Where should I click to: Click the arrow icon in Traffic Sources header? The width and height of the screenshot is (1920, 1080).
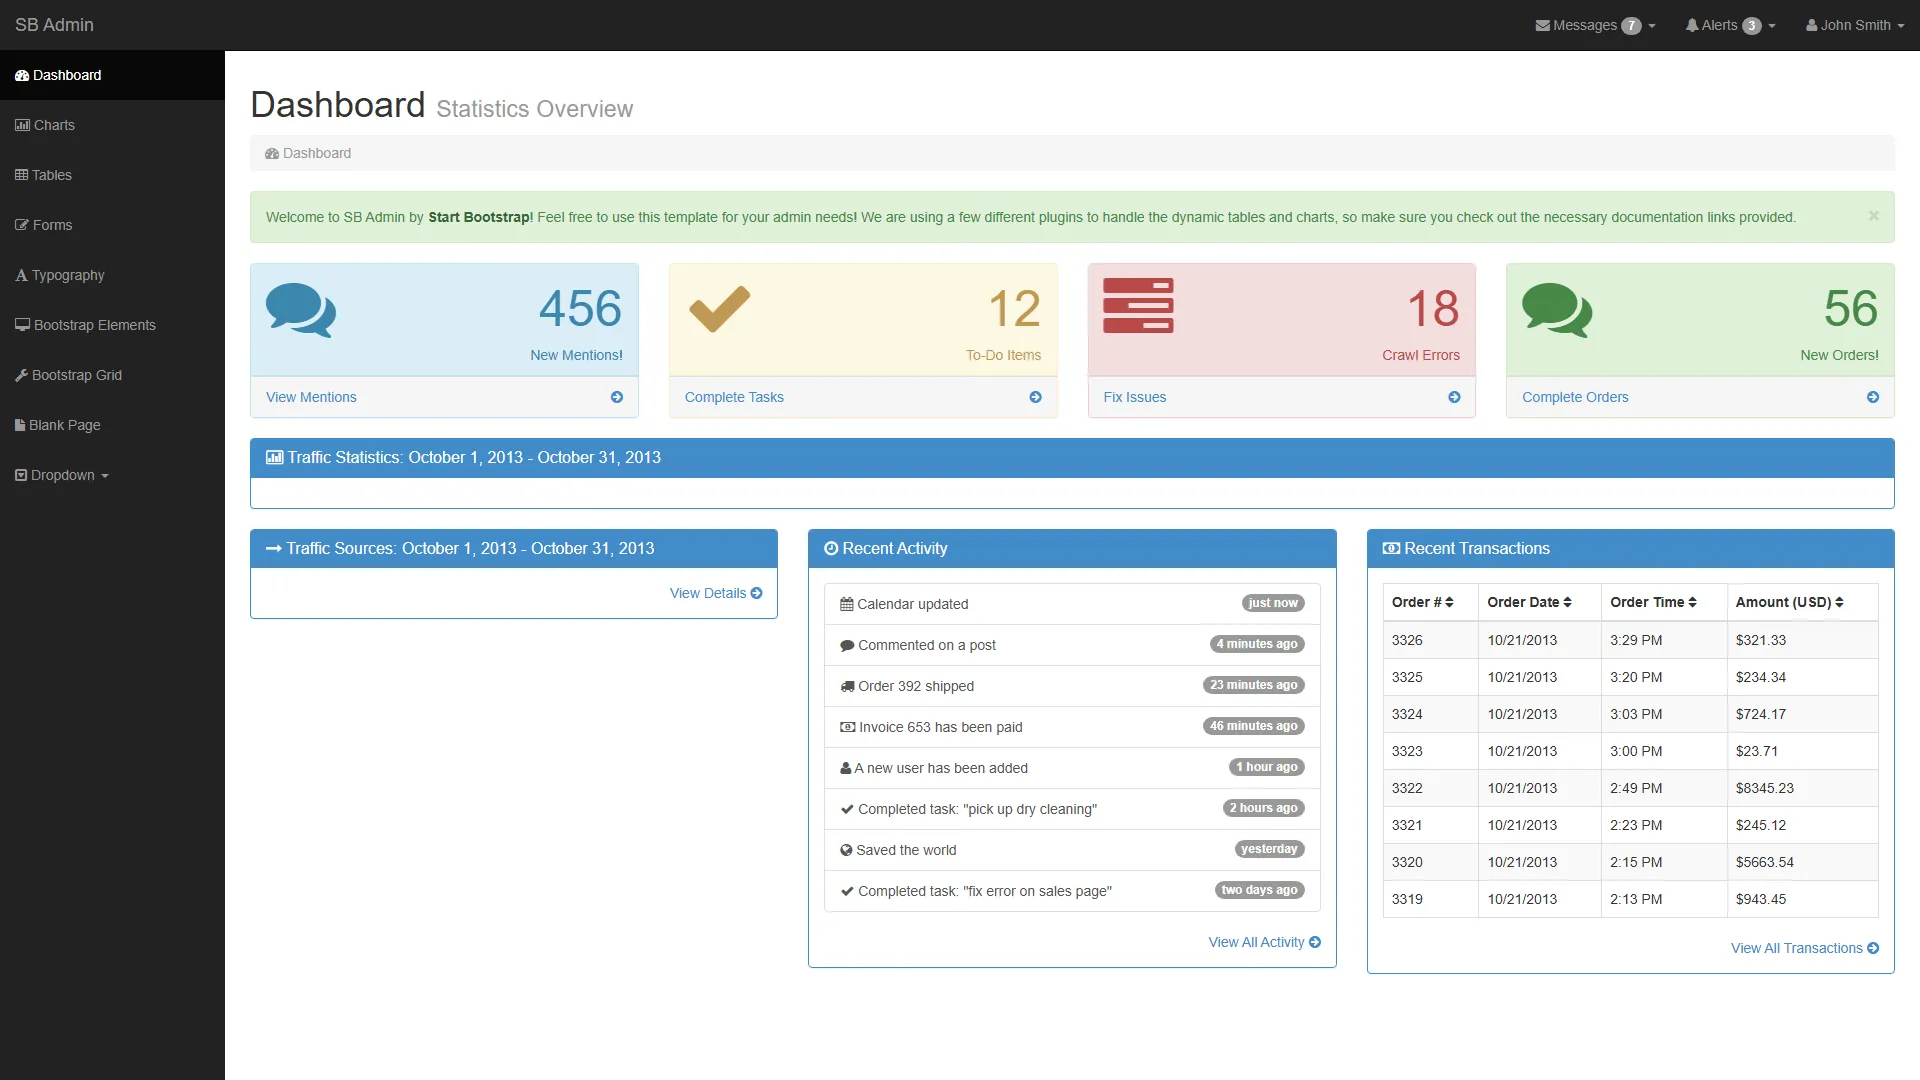click(x=273, y=548)
